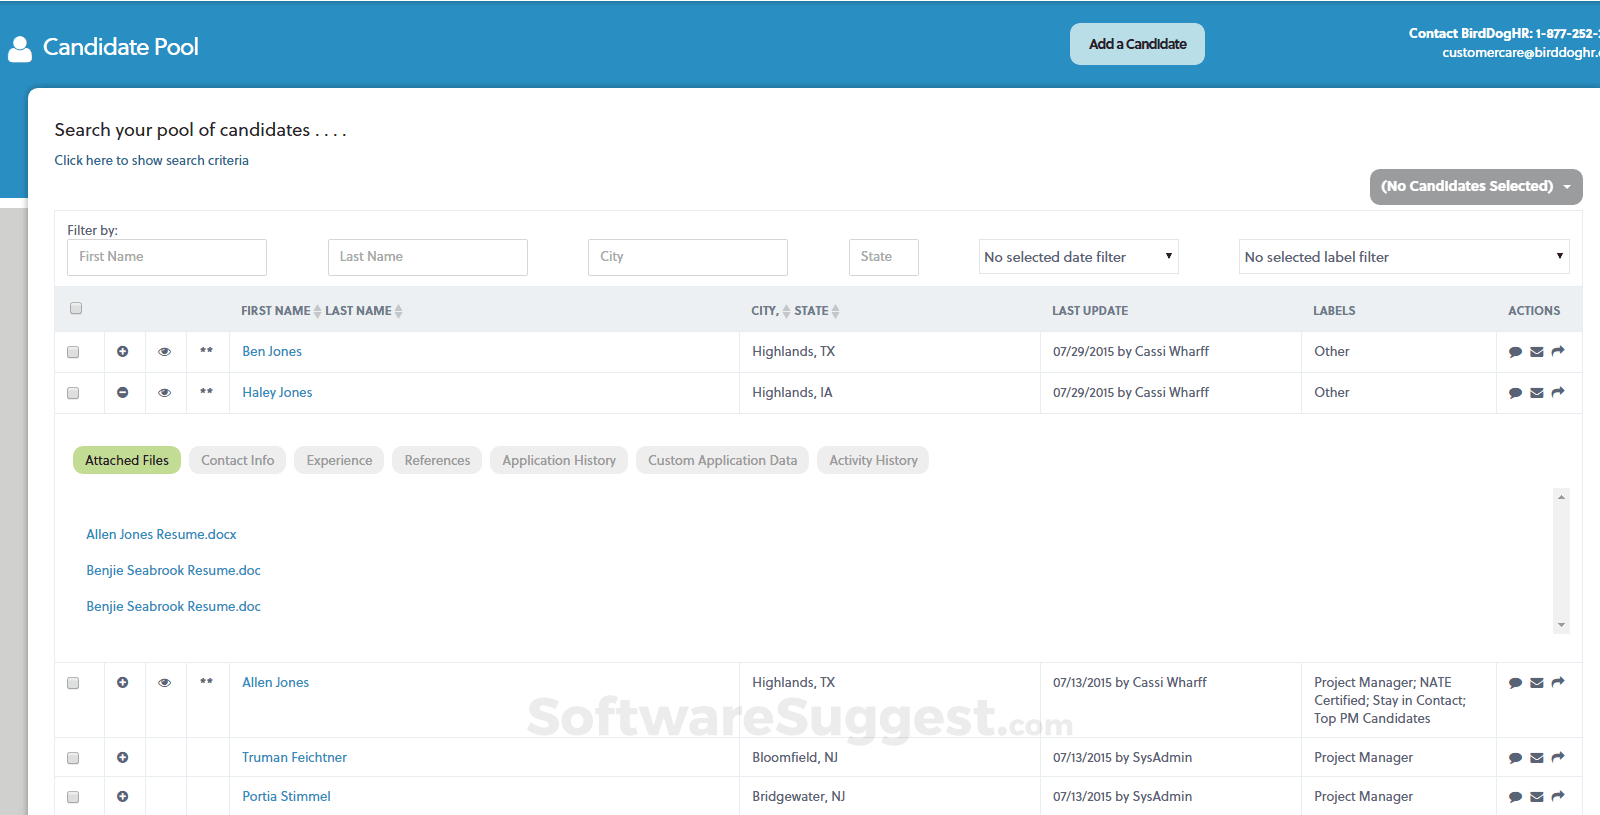Switch to the Activity History tab

click(873, 460)
